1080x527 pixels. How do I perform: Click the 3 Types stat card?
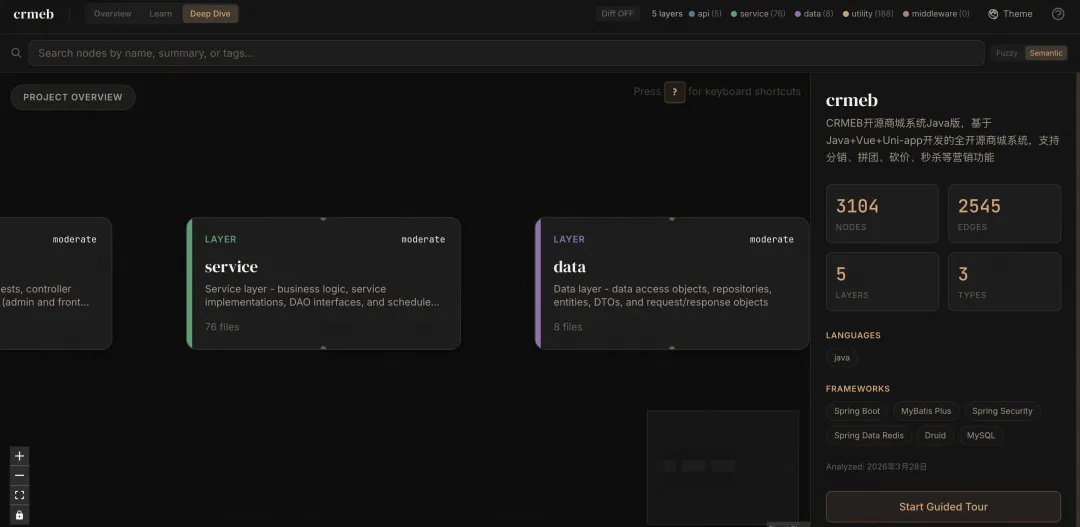coord(1004,282)
